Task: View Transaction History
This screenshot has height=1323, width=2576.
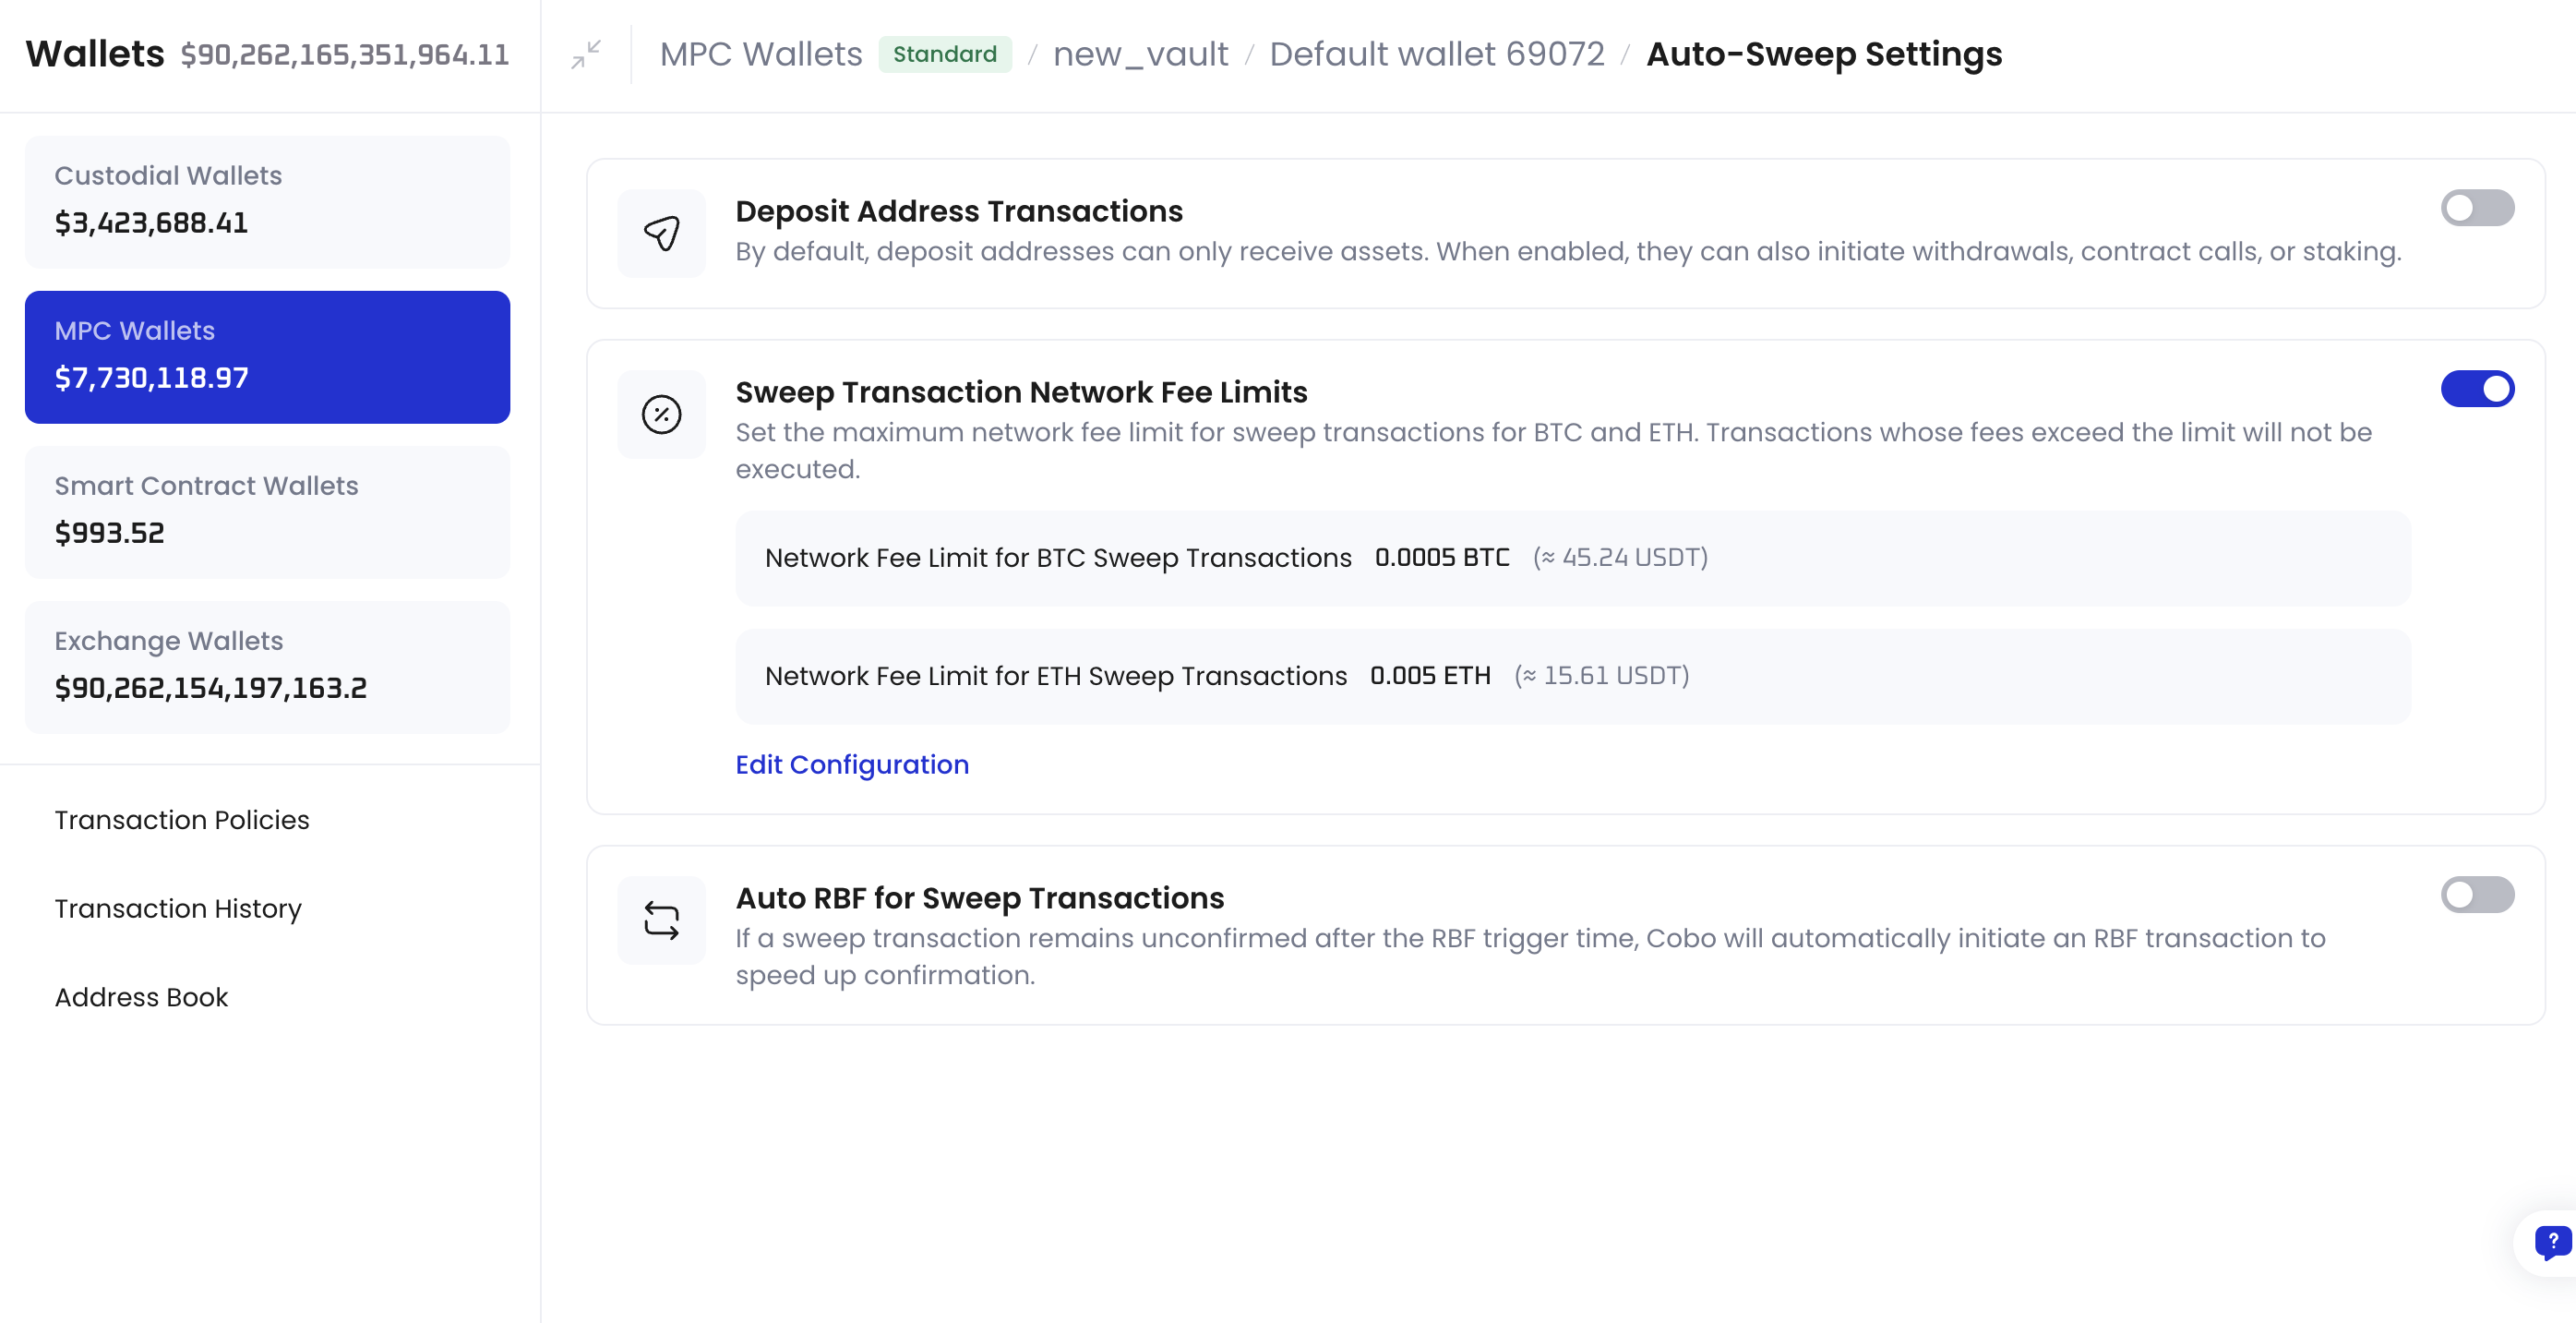Action: (178, 909)
